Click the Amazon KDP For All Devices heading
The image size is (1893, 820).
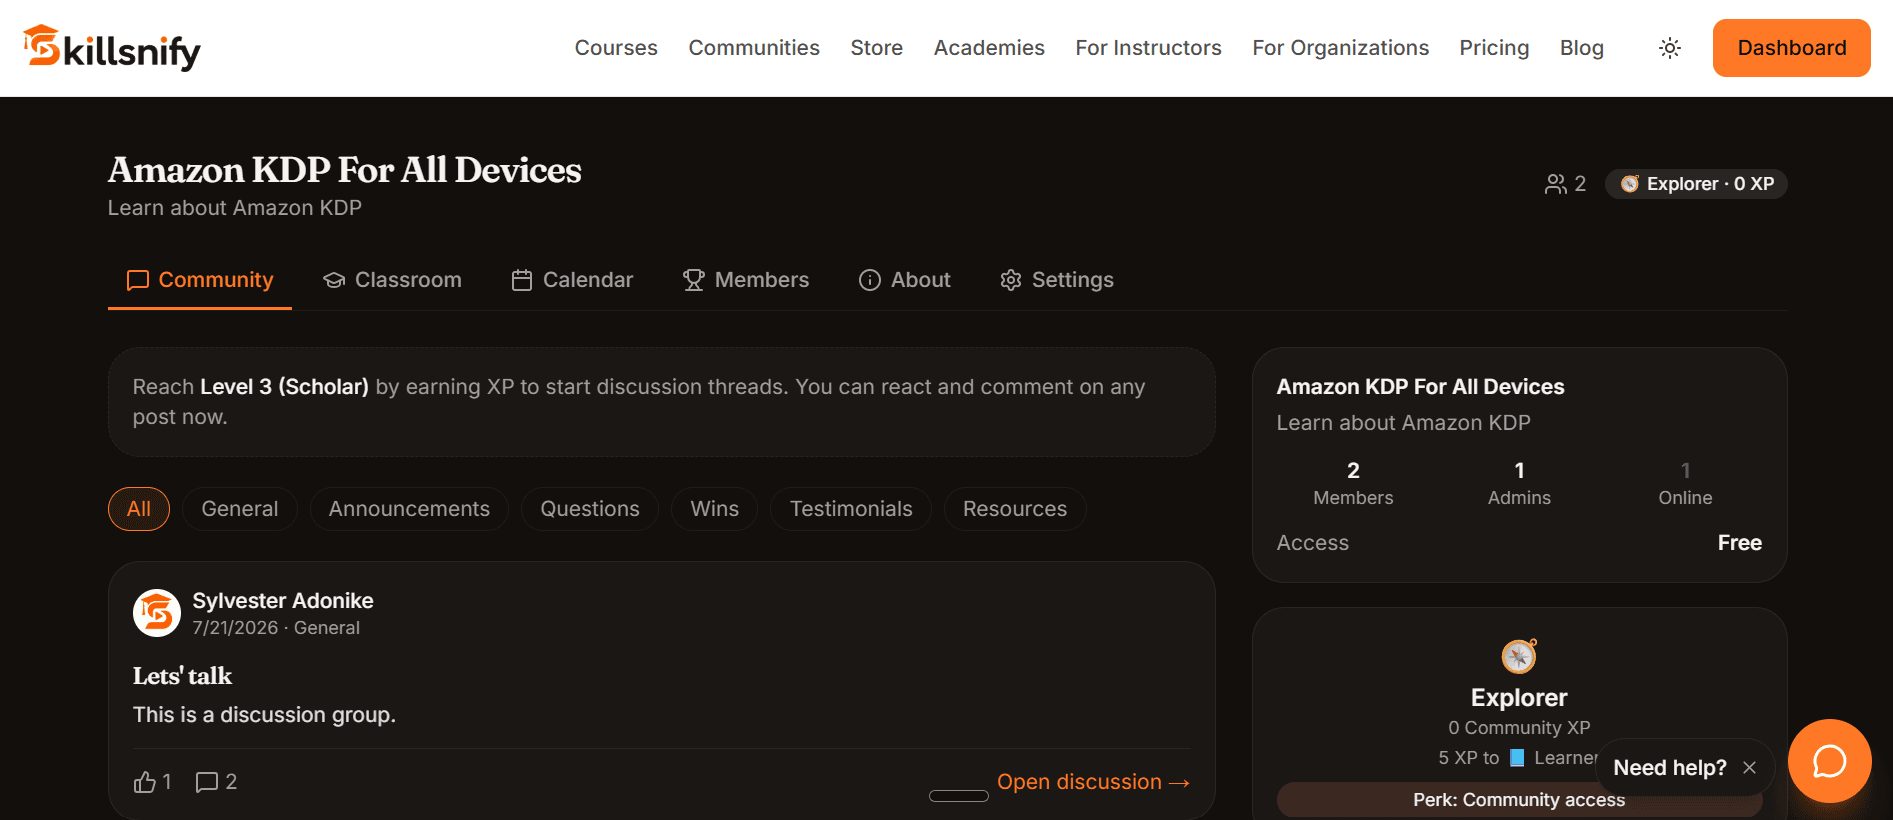[345, 170]
